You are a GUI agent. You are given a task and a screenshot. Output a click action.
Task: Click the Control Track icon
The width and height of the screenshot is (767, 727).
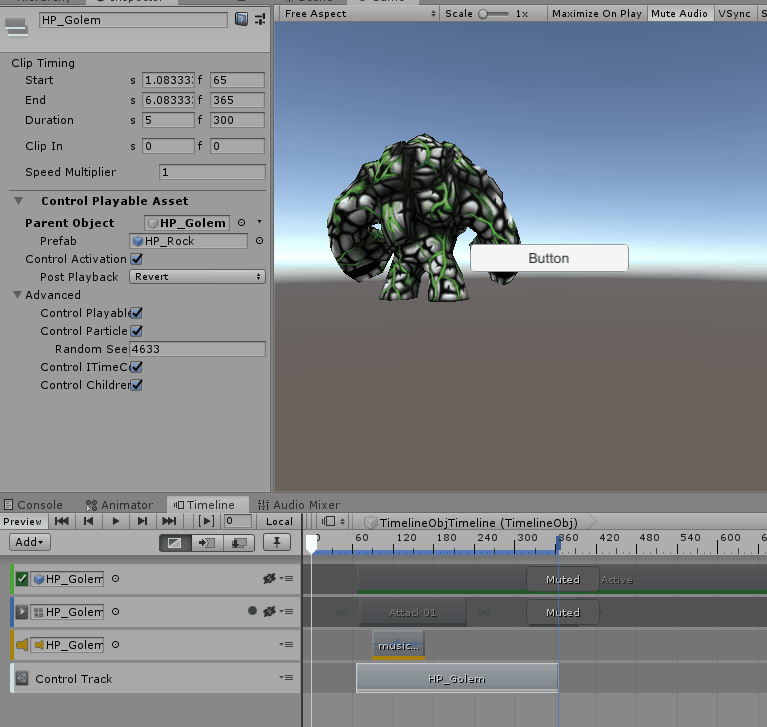(22, 678)
